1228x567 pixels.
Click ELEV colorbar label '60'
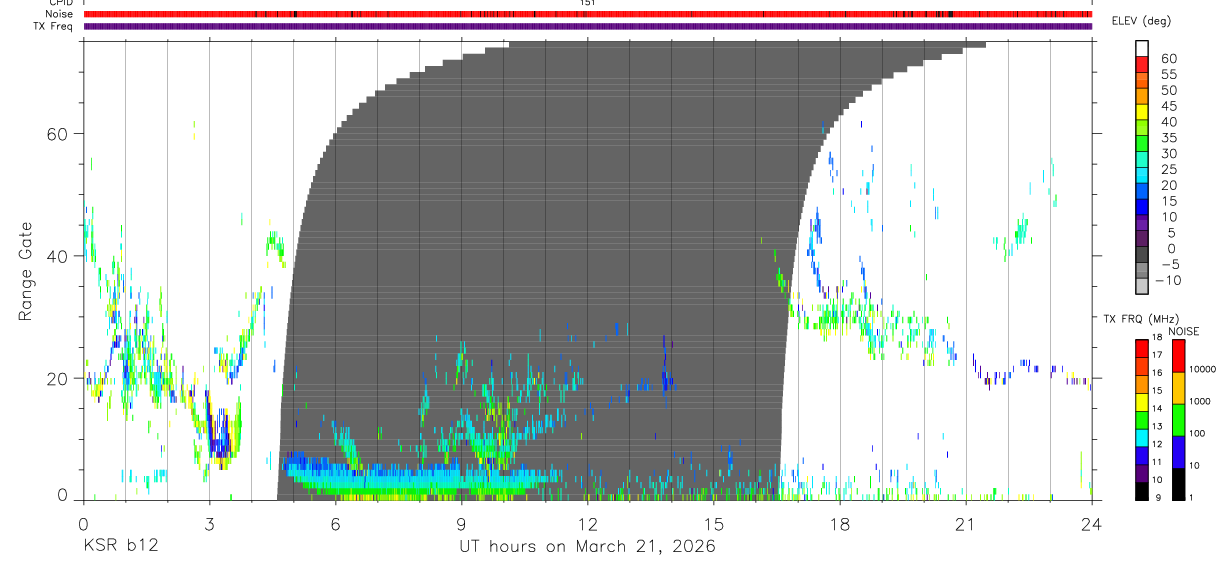[1167, 59]
